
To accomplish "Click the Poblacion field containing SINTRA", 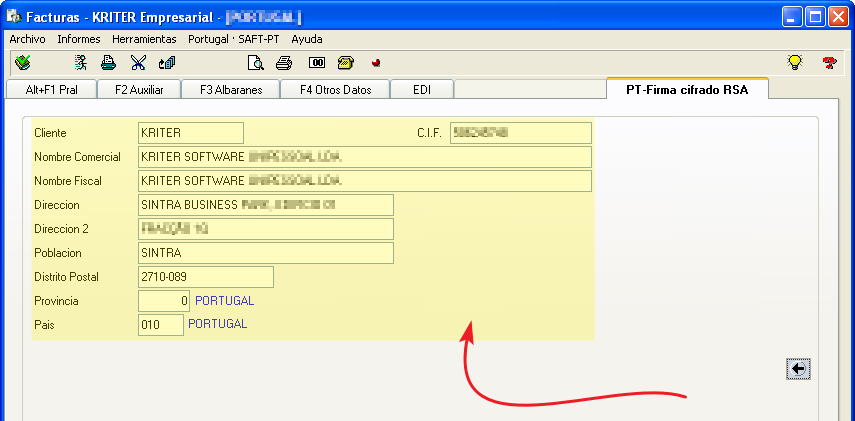I will [266, 253].
